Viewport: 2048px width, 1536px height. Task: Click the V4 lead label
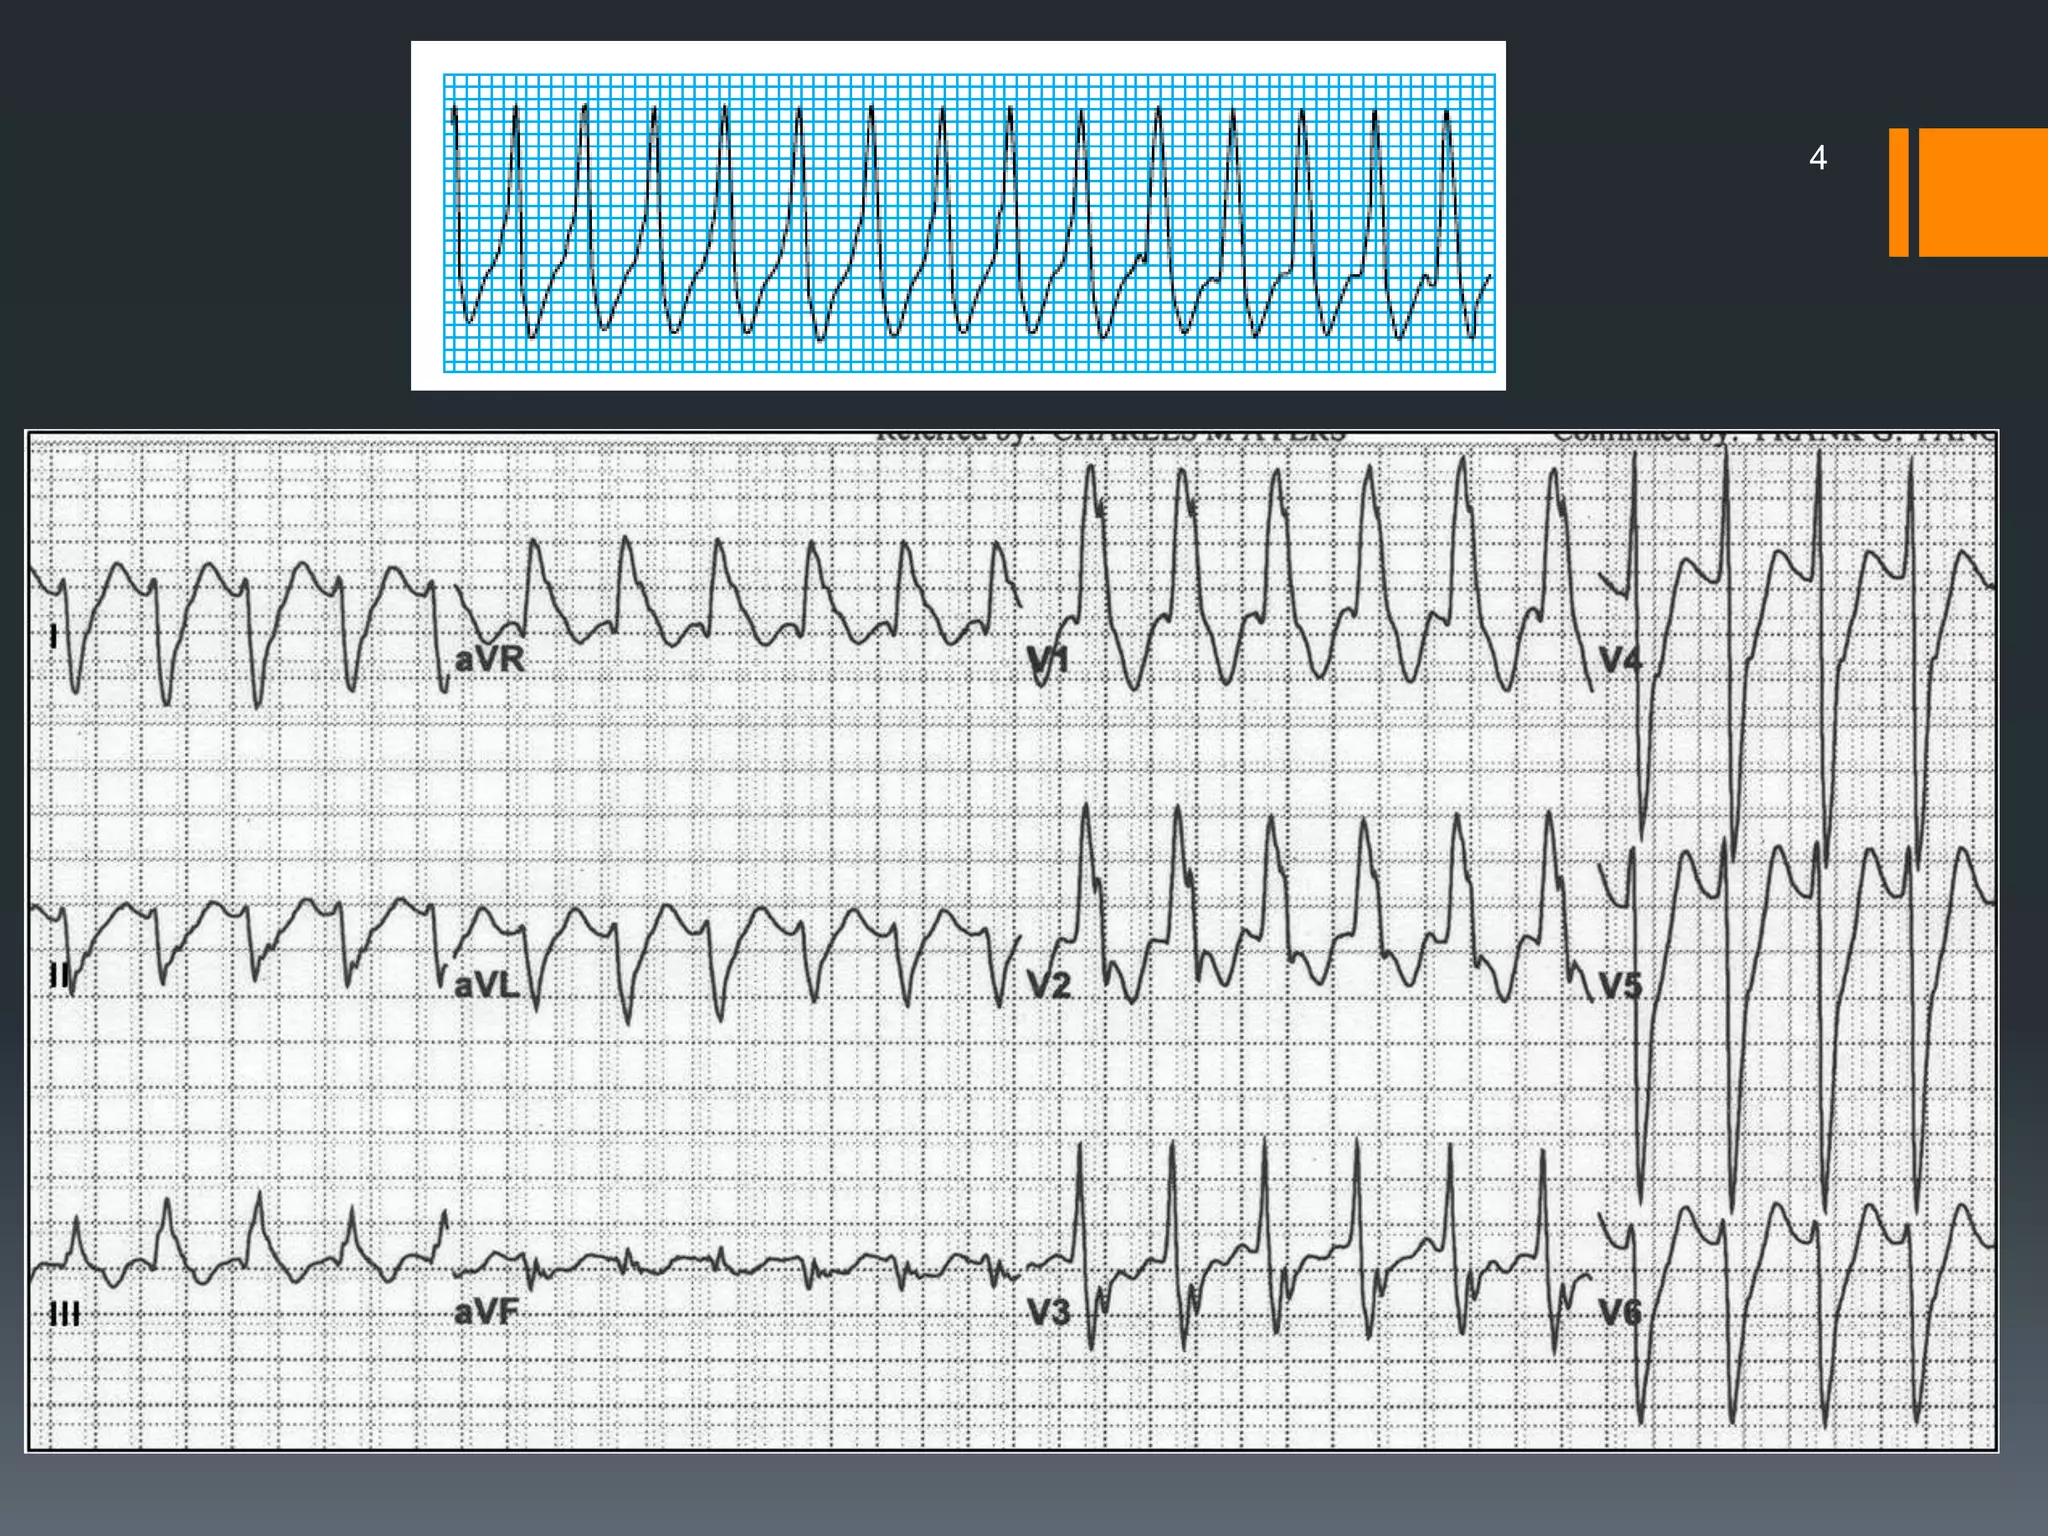click(x=1620, y=660)
